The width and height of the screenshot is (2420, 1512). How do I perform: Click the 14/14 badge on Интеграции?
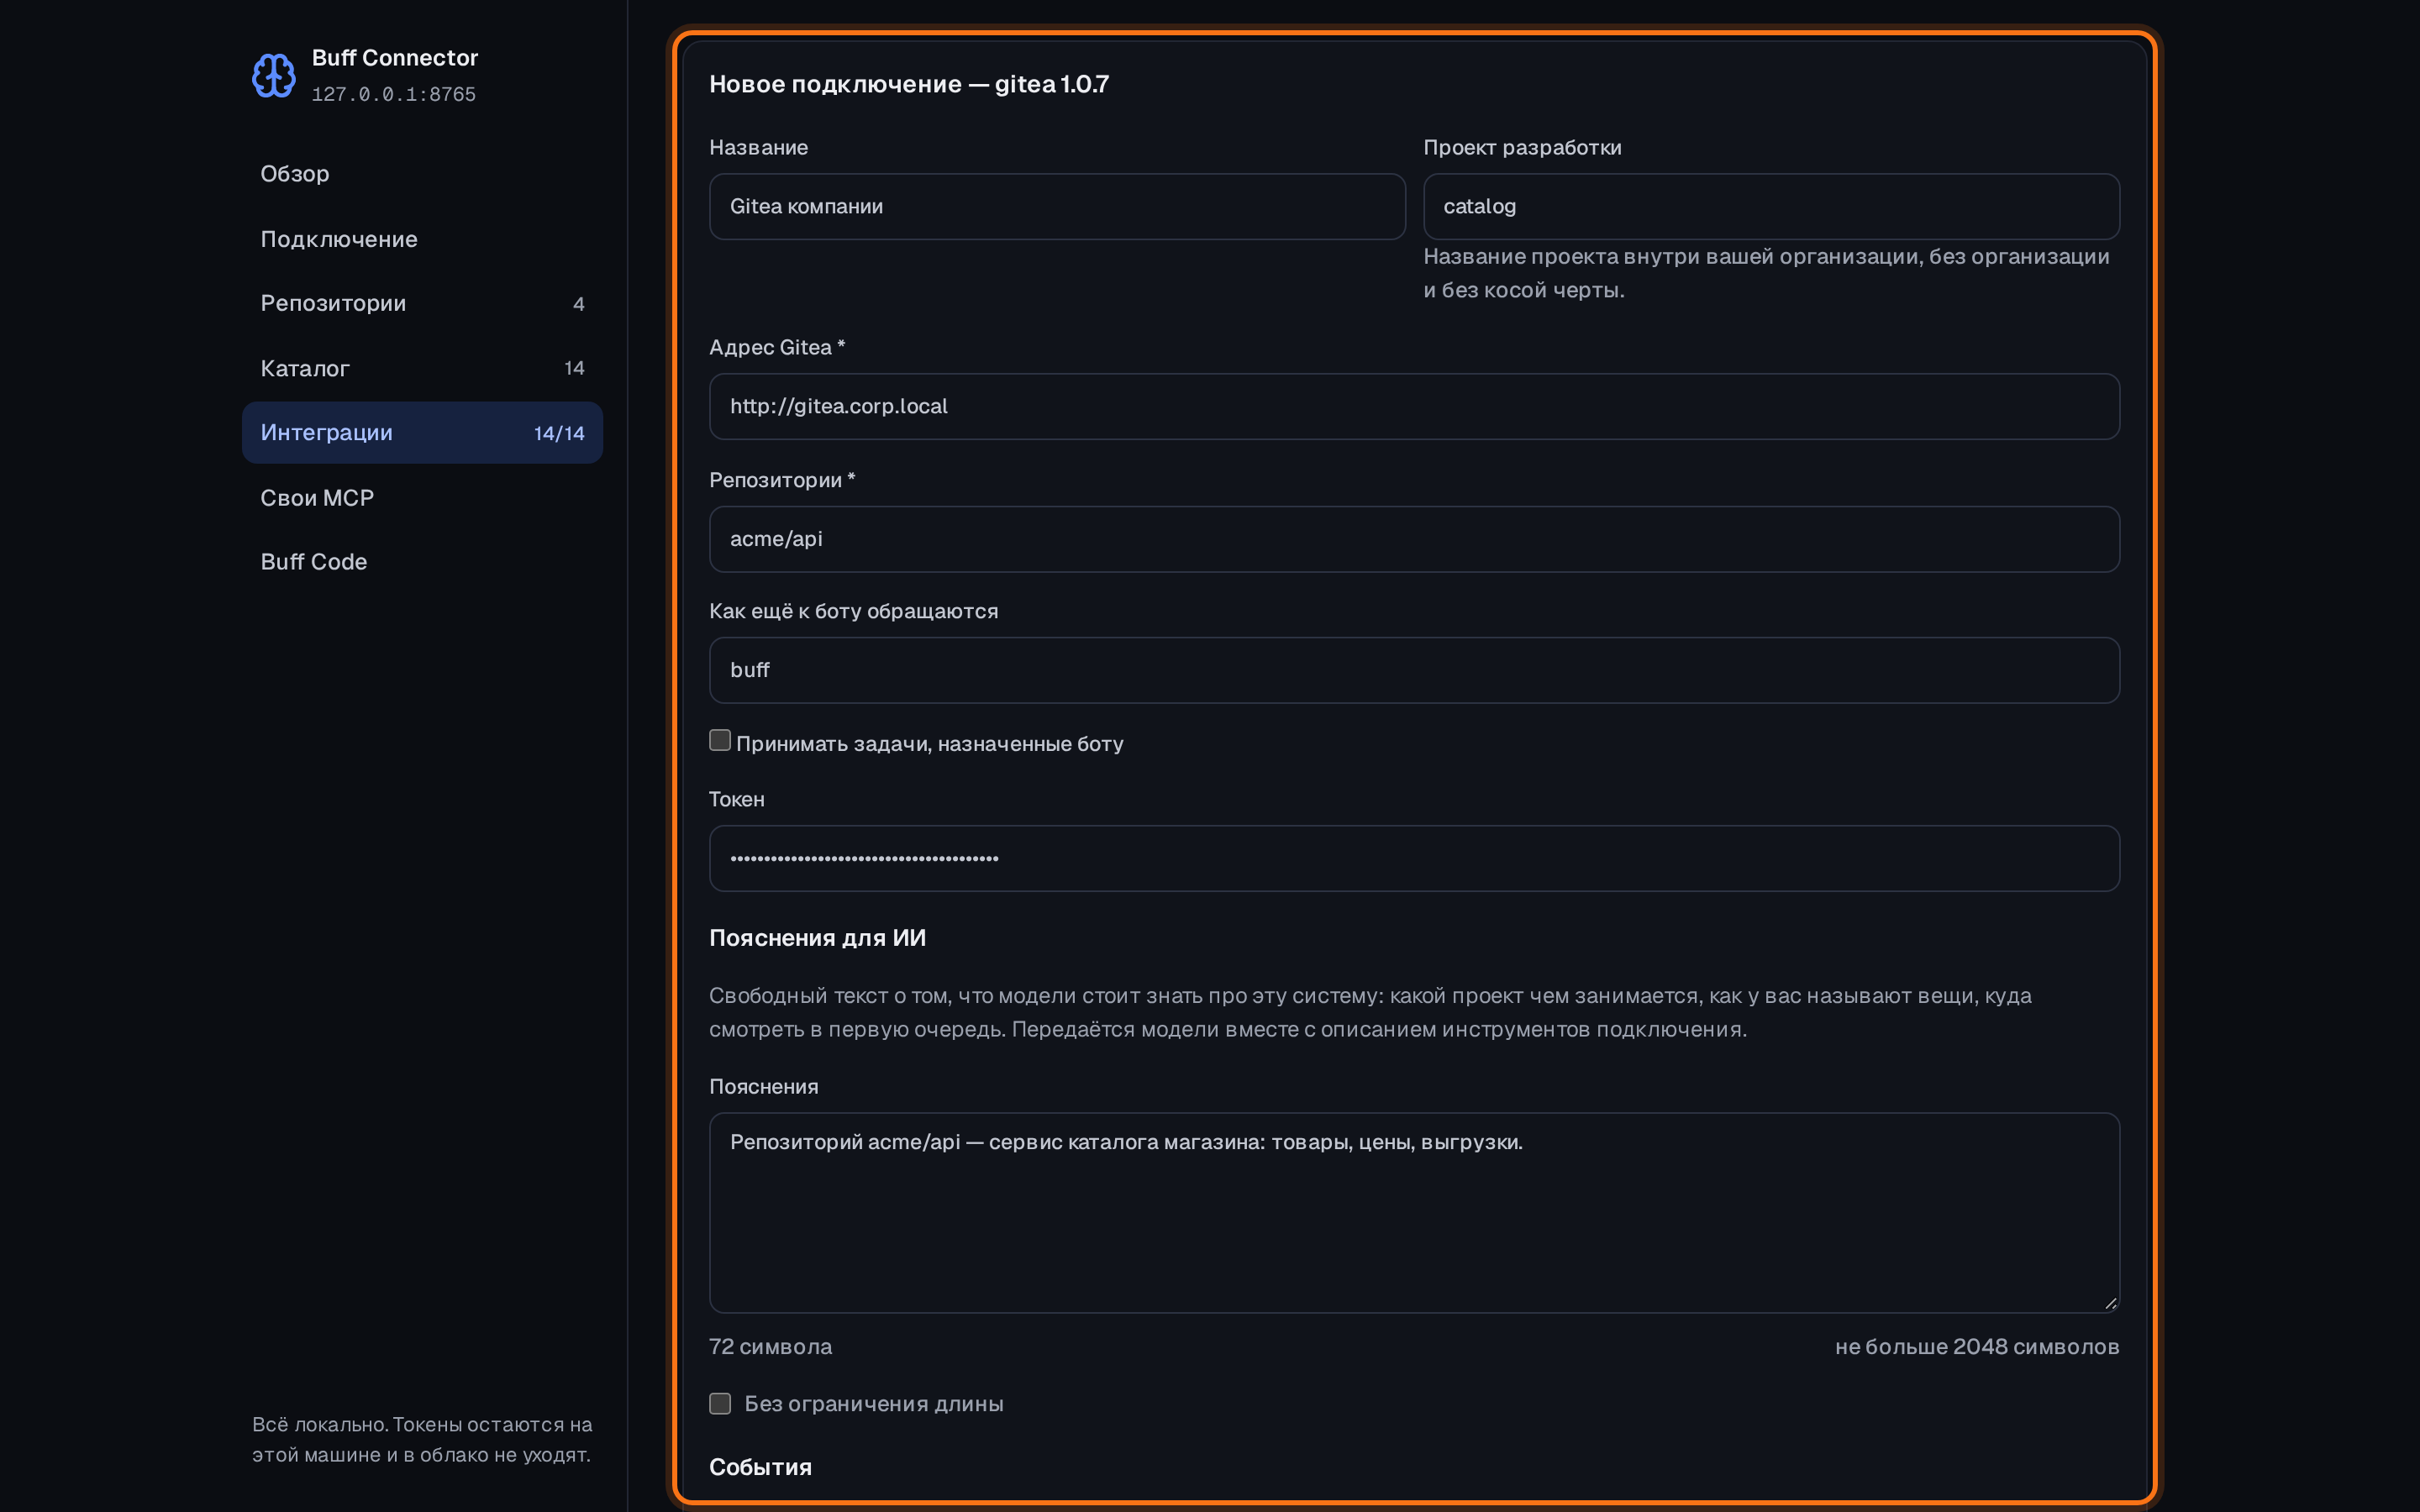point(559,433)
